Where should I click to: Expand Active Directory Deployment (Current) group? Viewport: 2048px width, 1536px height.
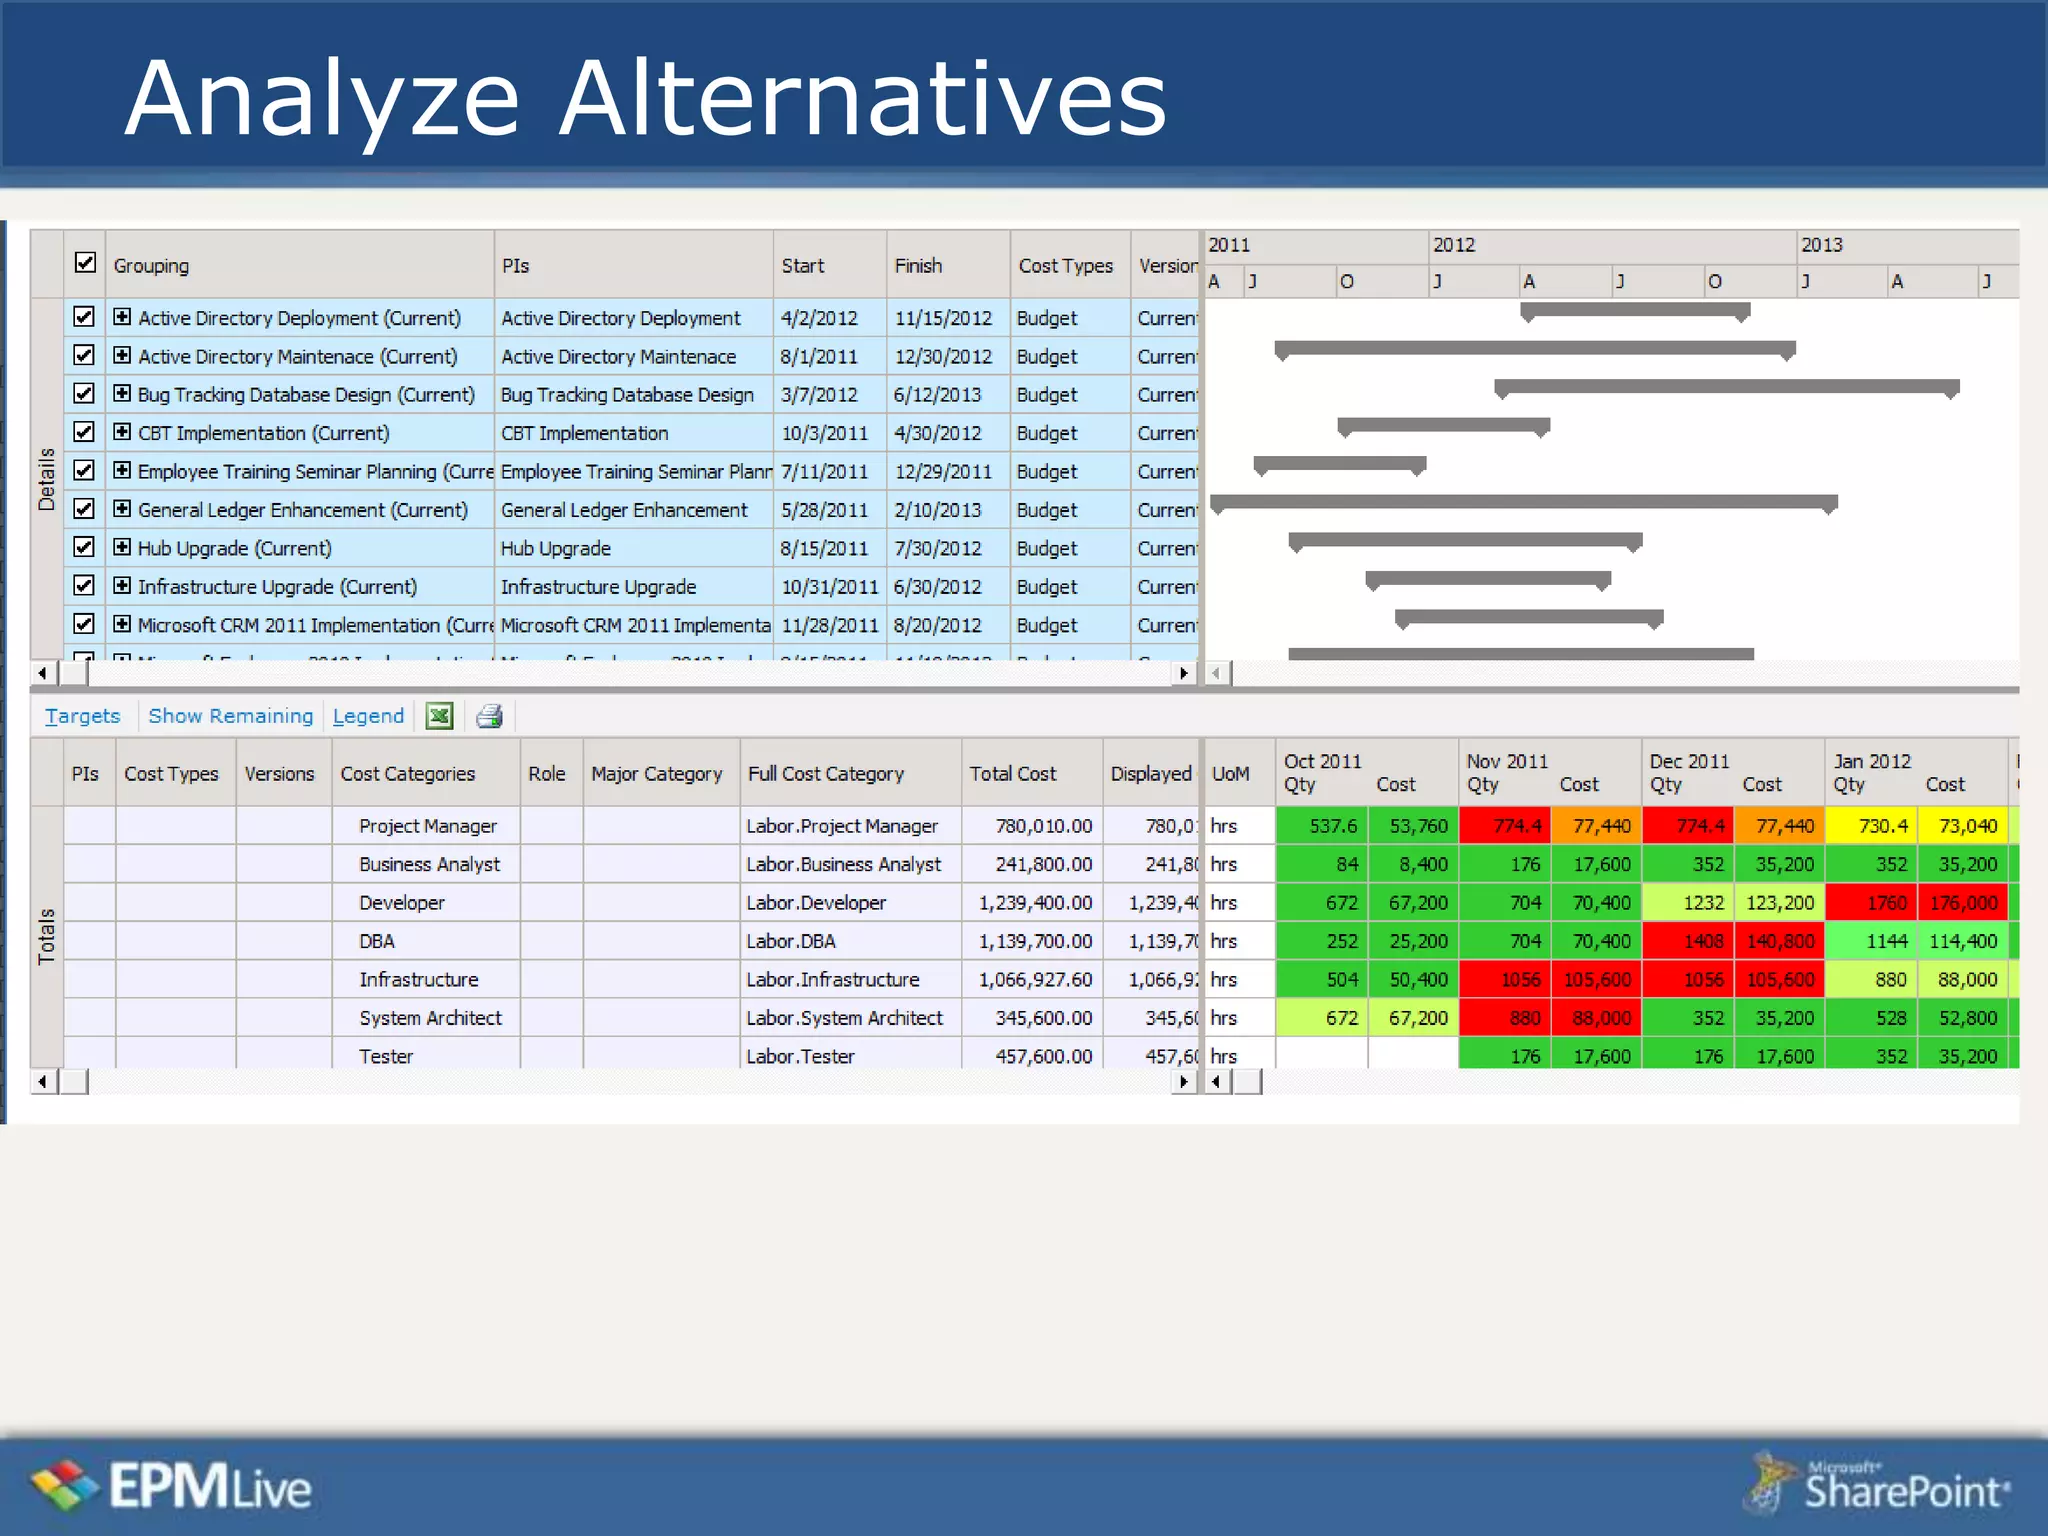pyautogui.click(x=122, y=317)
